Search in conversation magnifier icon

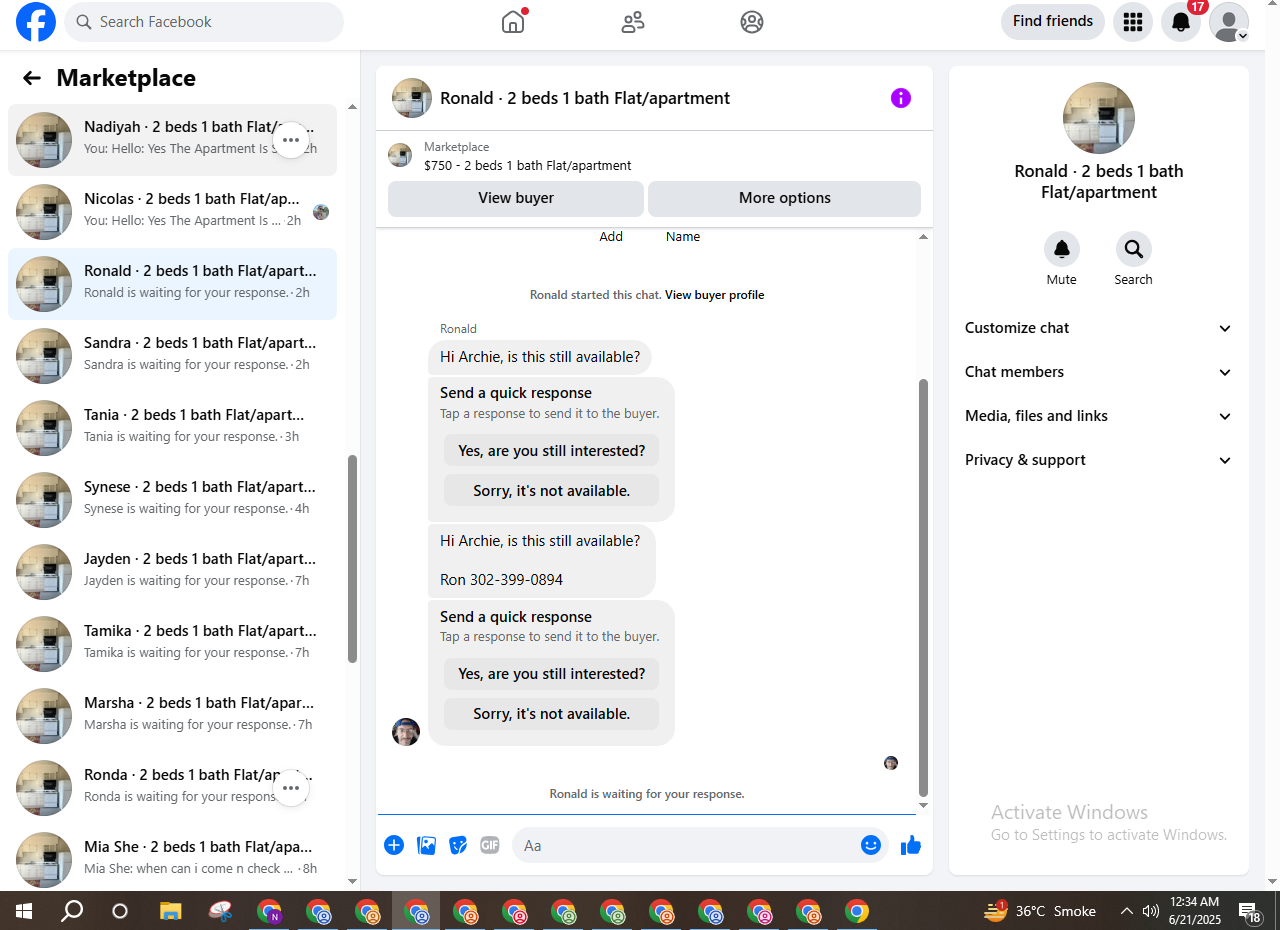(1134, 249)
